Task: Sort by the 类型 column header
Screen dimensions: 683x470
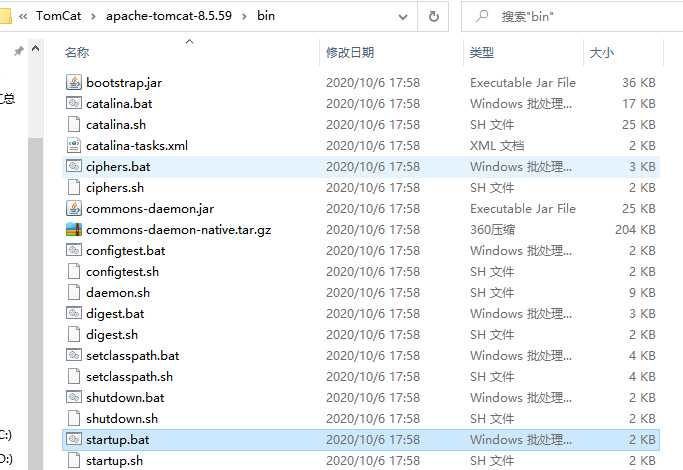Action: [x=482, y=53]
